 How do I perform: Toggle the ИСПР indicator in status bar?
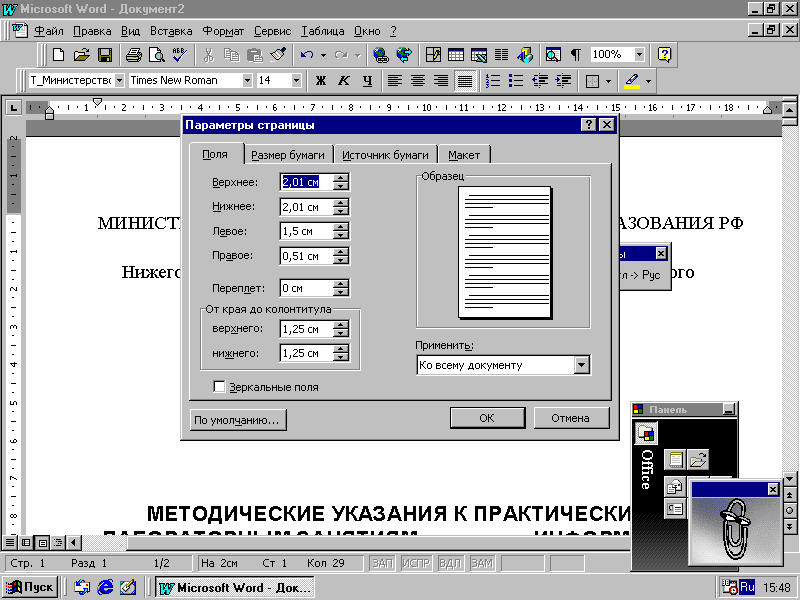[416, 563]
